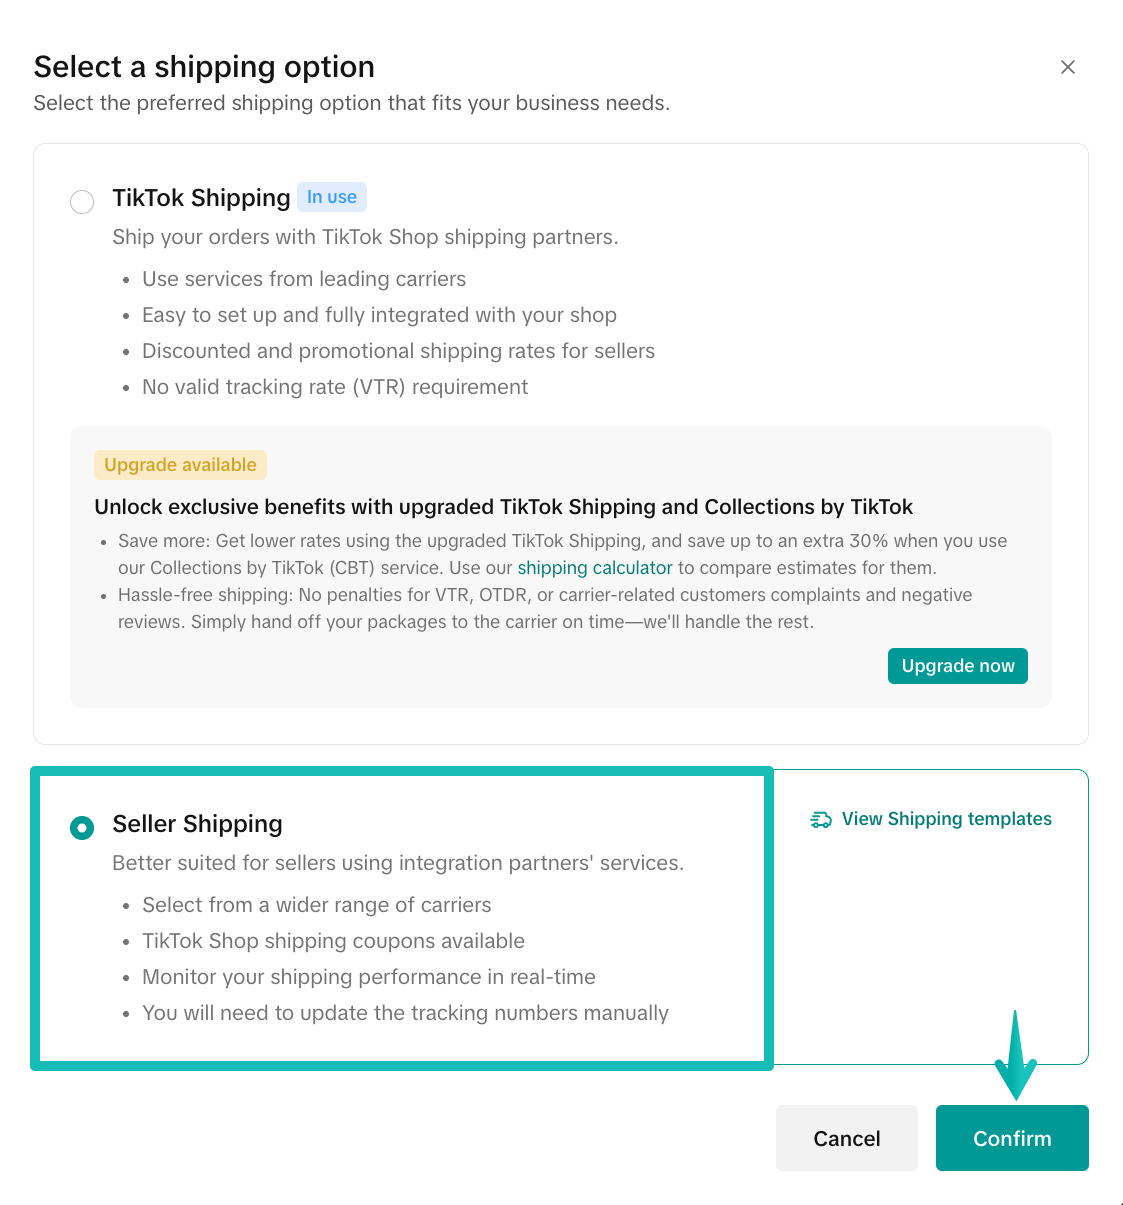Click the highlighted Seller Shipping card
Viewport: 1123px width, 1205px height.
[400, 917]
